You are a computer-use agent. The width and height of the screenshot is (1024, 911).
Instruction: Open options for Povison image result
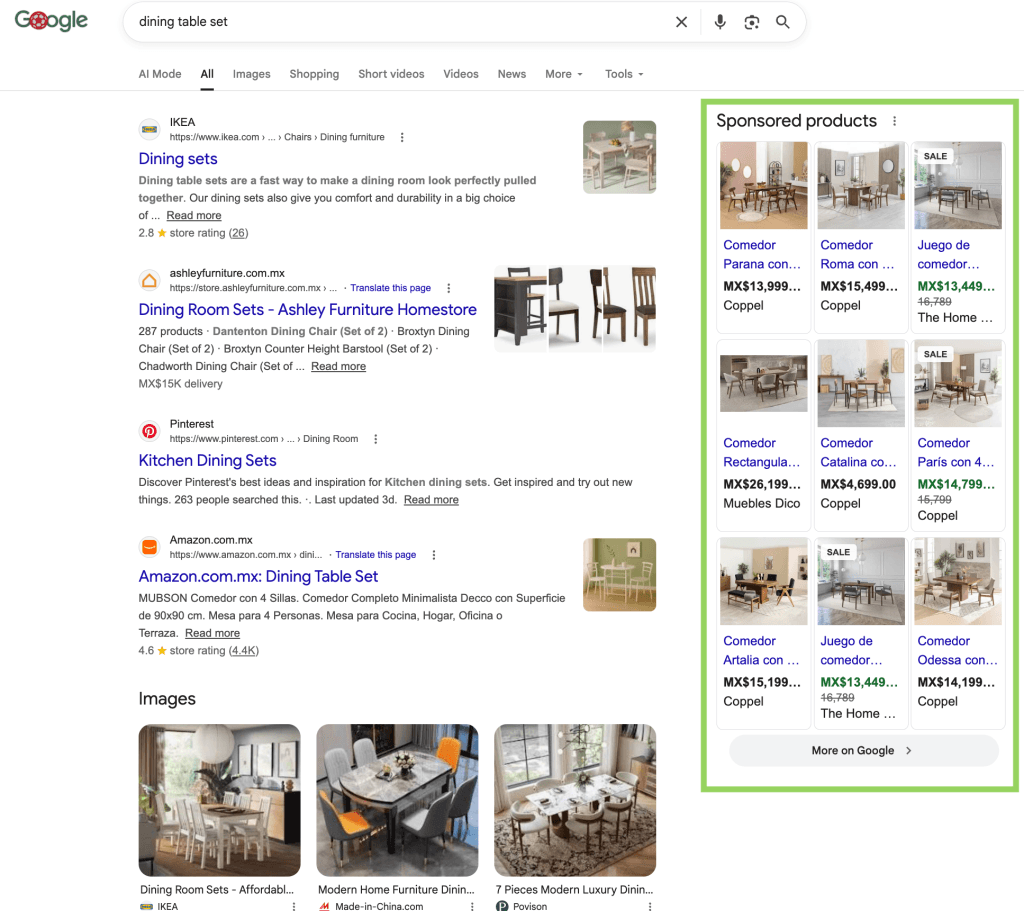650,906
